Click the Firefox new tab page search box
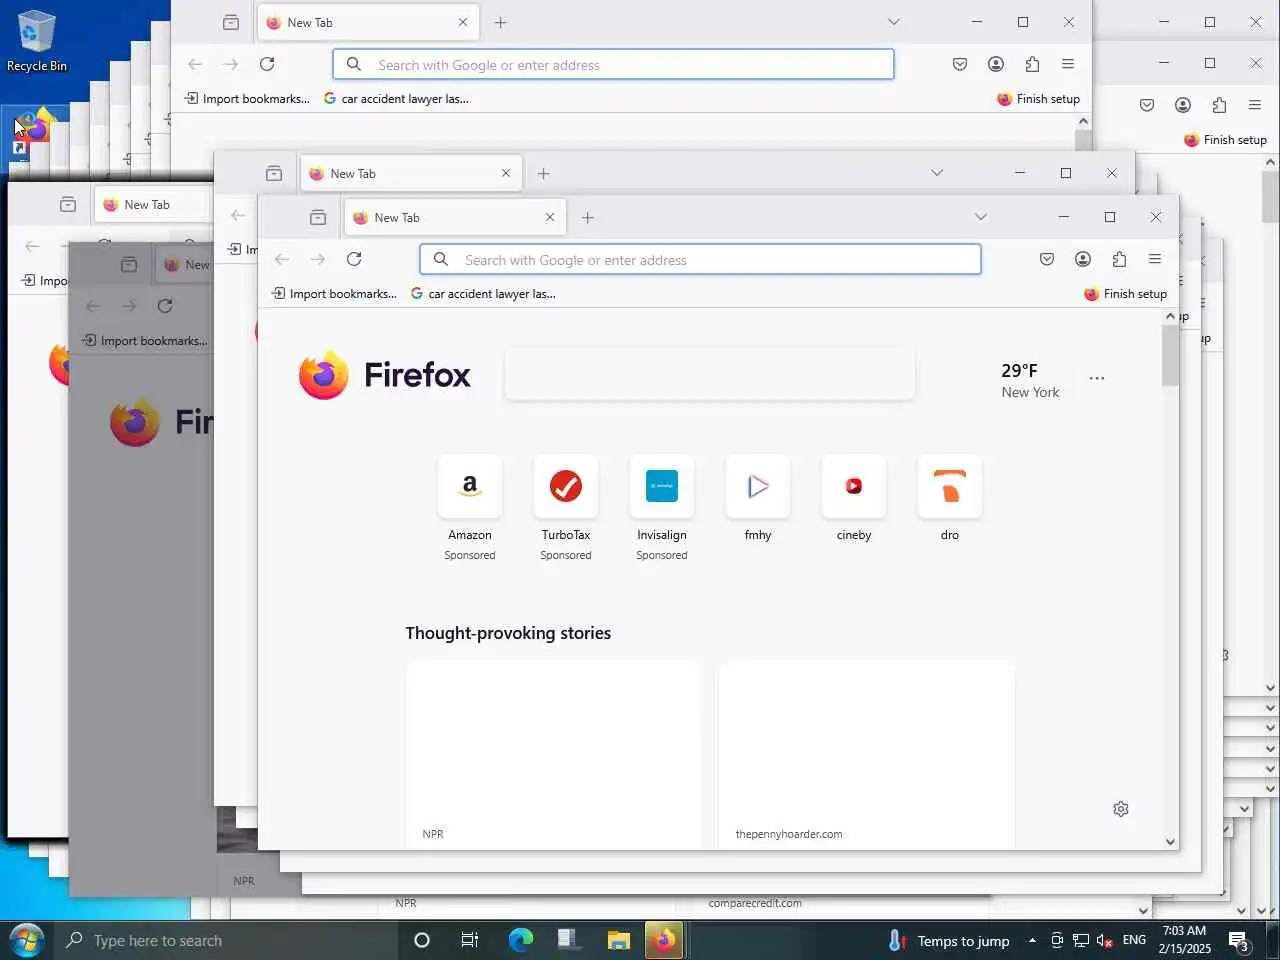 coord(710,375)
